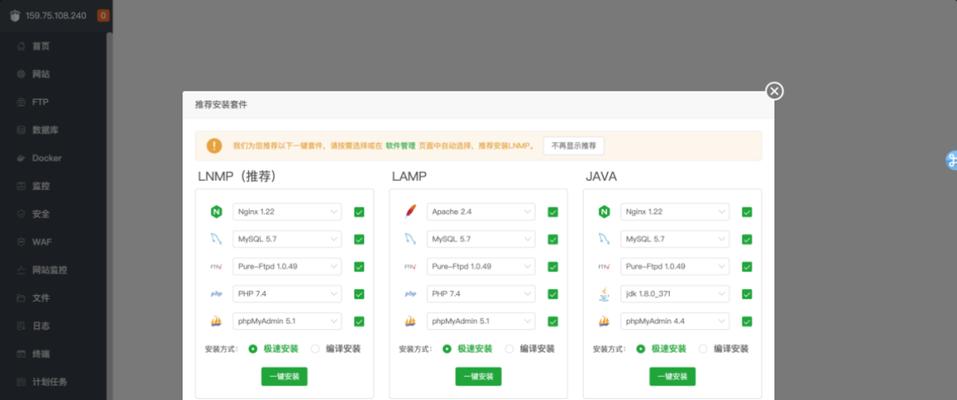This screenshot has height=400, width=957.
Task: Click the Pure-Ftpd icon in LAMP card
Action: point(410,267)
